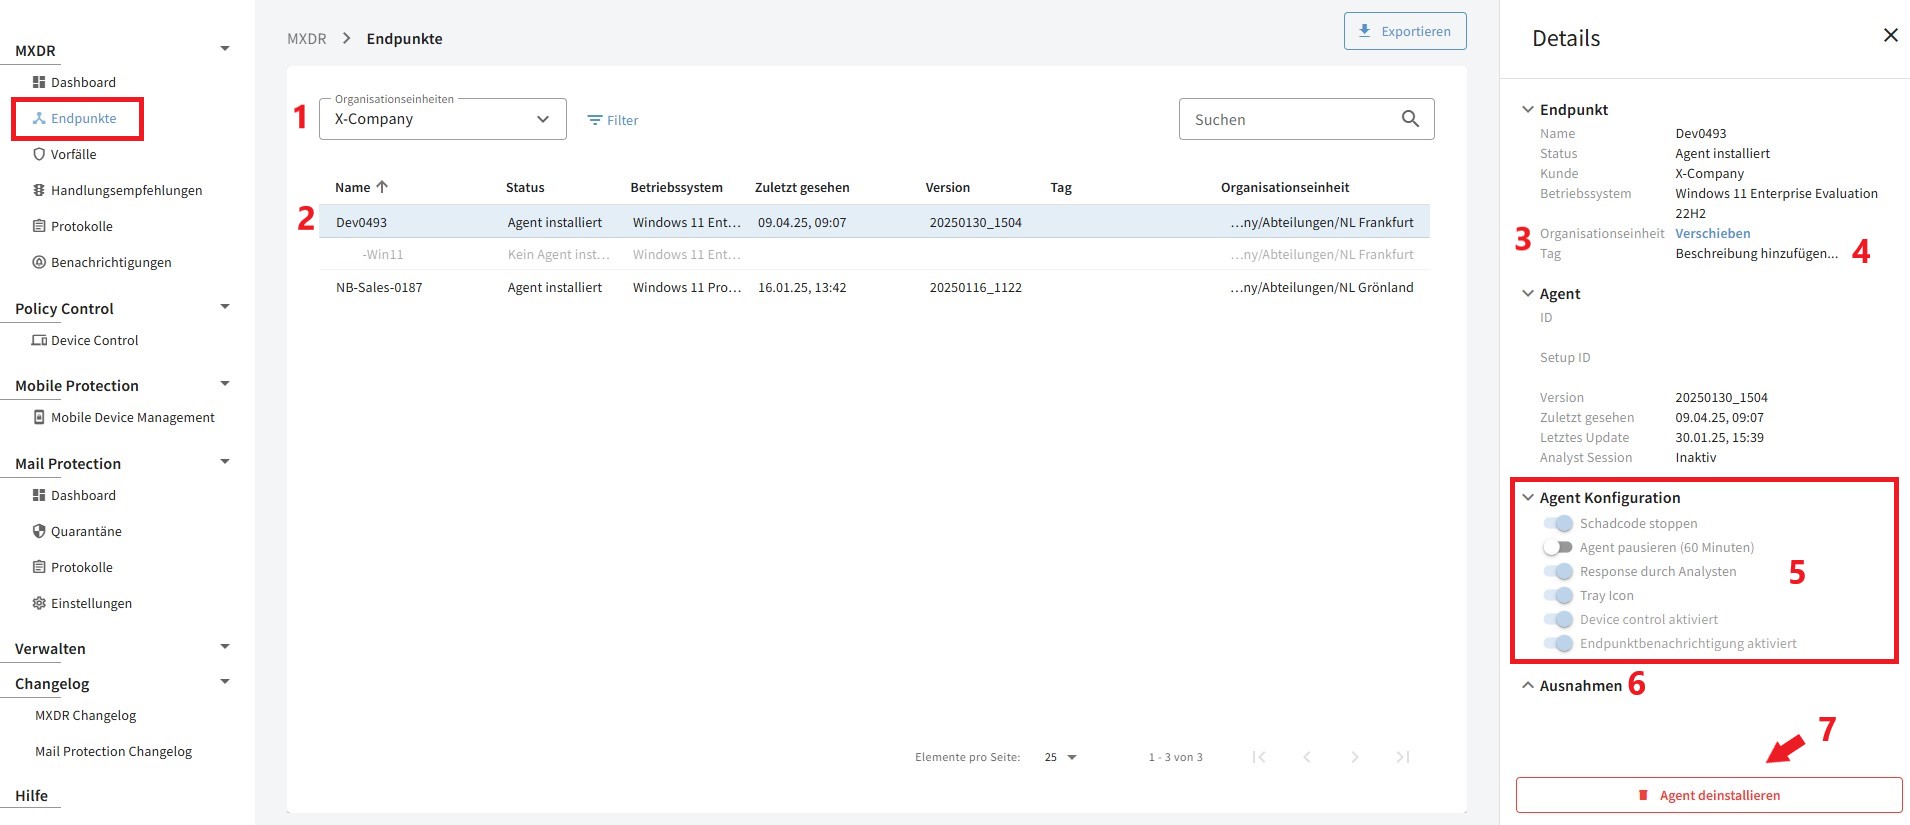Open Handlungsempfehlungen in the sidebar
The height and width of the screenshot is (825, 1910).
click(117, 190)
